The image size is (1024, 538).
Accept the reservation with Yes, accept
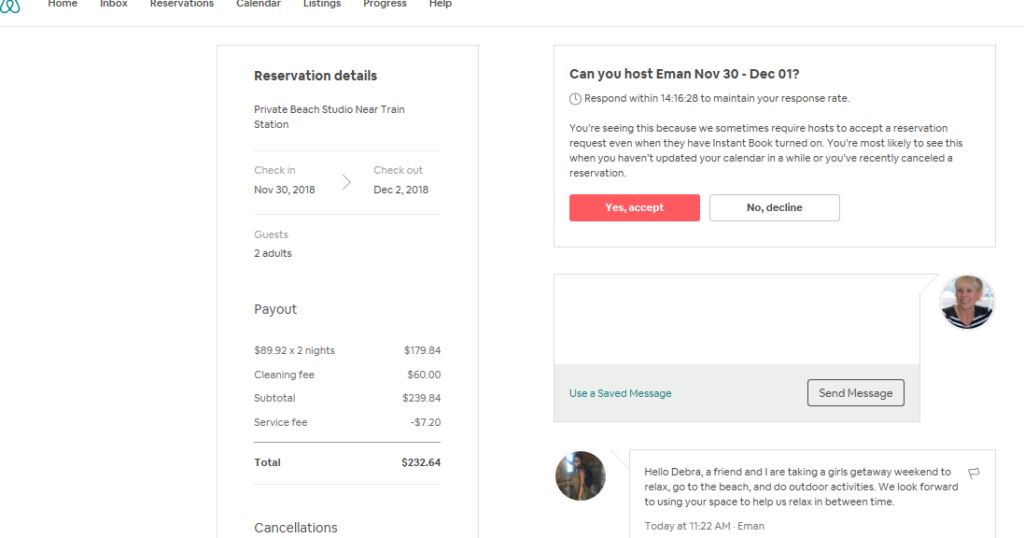(x=634, y=208)
